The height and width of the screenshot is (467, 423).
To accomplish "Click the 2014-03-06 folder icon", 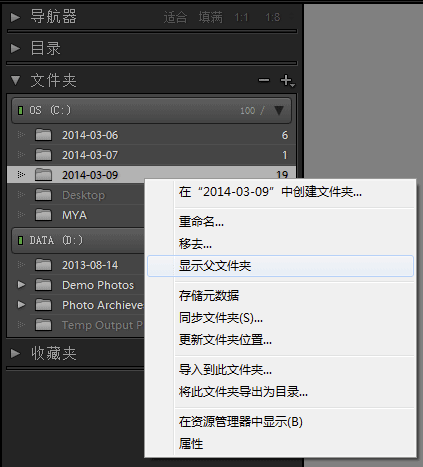I will tap(43, 135).
